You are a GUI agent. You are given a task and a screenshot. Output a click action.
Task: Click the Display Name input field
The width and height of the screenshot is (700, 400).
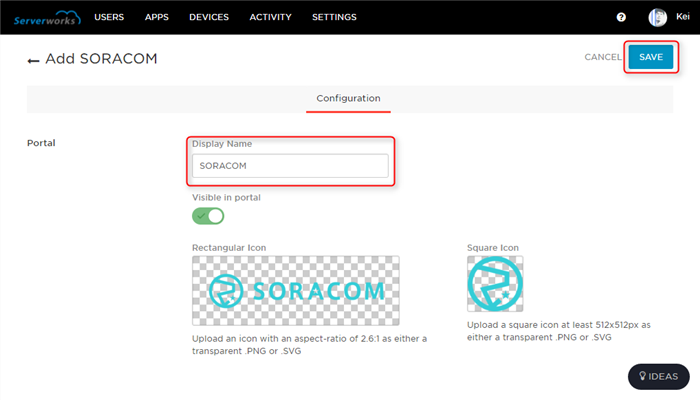pos(290,166)
